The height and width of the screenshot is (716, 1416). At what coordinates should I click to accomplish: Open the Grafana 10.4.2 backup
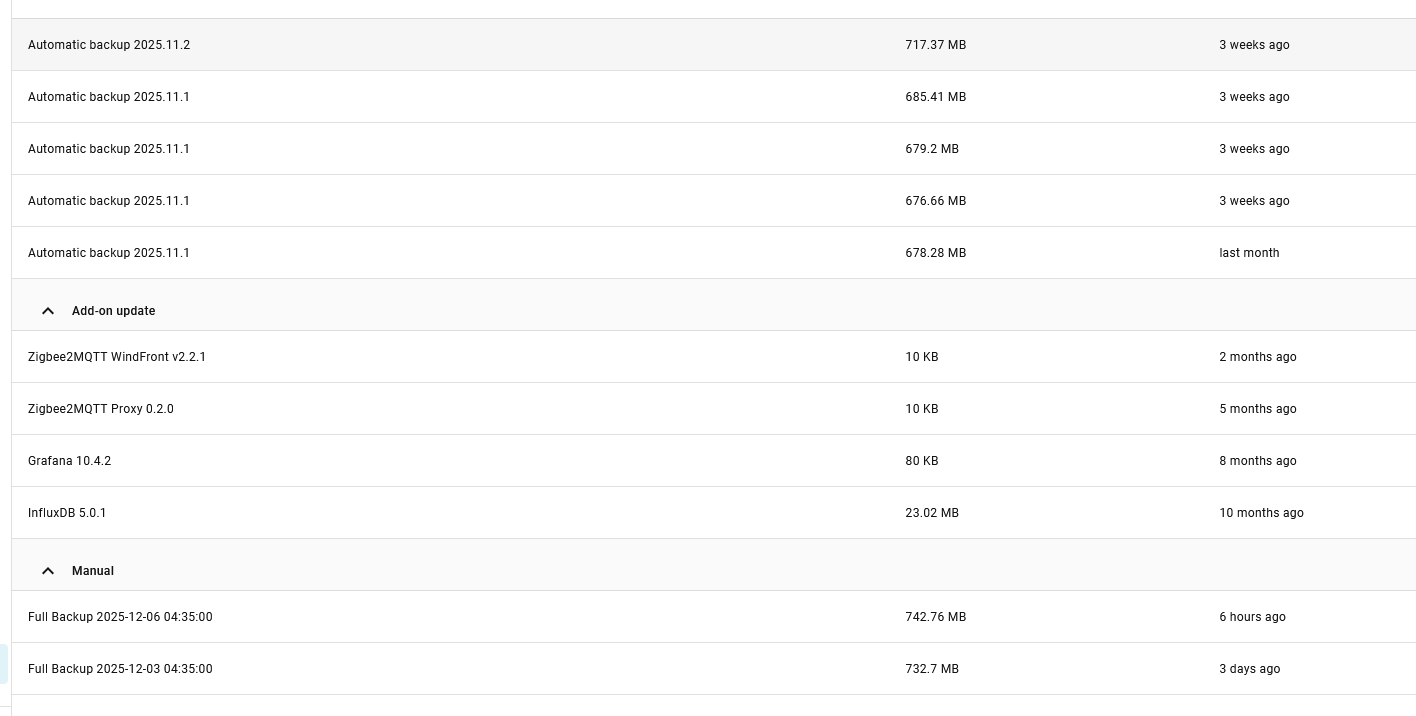70,461
